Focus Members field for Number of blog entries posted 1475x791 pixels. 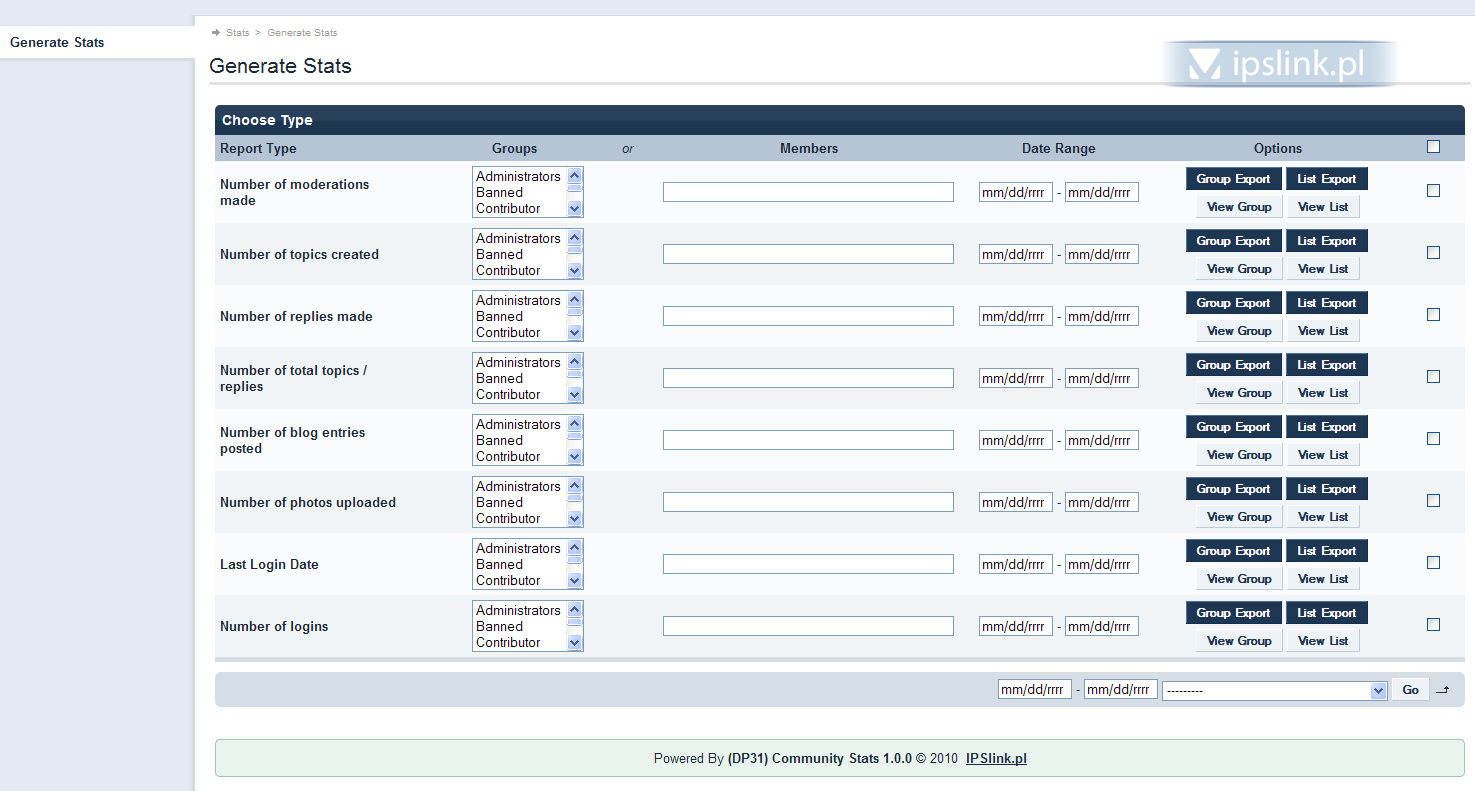pyautogui.click(x=807, y=440)
